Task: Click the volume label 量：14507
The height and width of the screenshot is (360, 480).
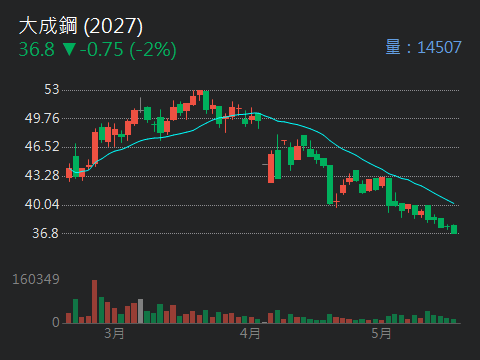Action: click(423, 47)
